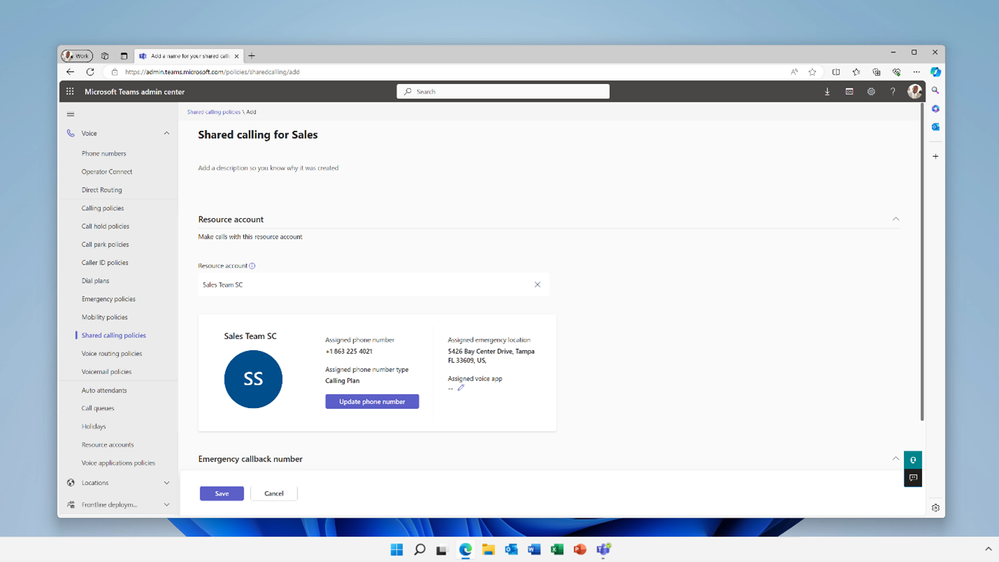
Task: Open browser more options ellipsis
Action: point(916,72)
